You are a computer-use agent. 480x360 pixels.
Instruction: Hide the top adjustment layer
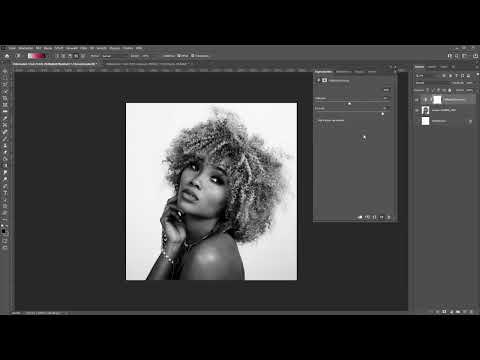pos(417,99)
